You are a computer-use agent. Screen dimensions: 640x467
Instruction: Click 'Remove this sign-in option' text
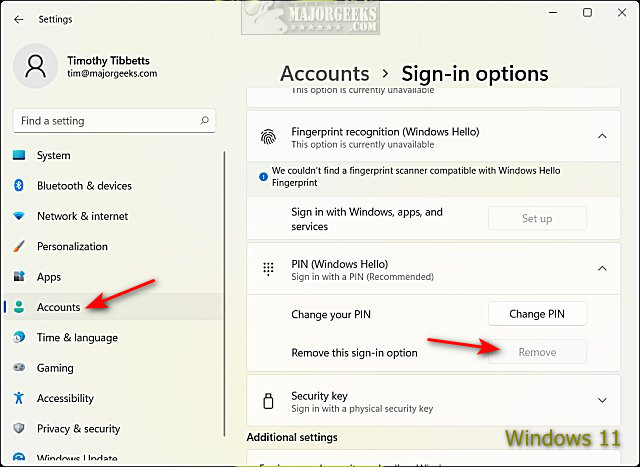pyautogui.click(x=354, y=353)
